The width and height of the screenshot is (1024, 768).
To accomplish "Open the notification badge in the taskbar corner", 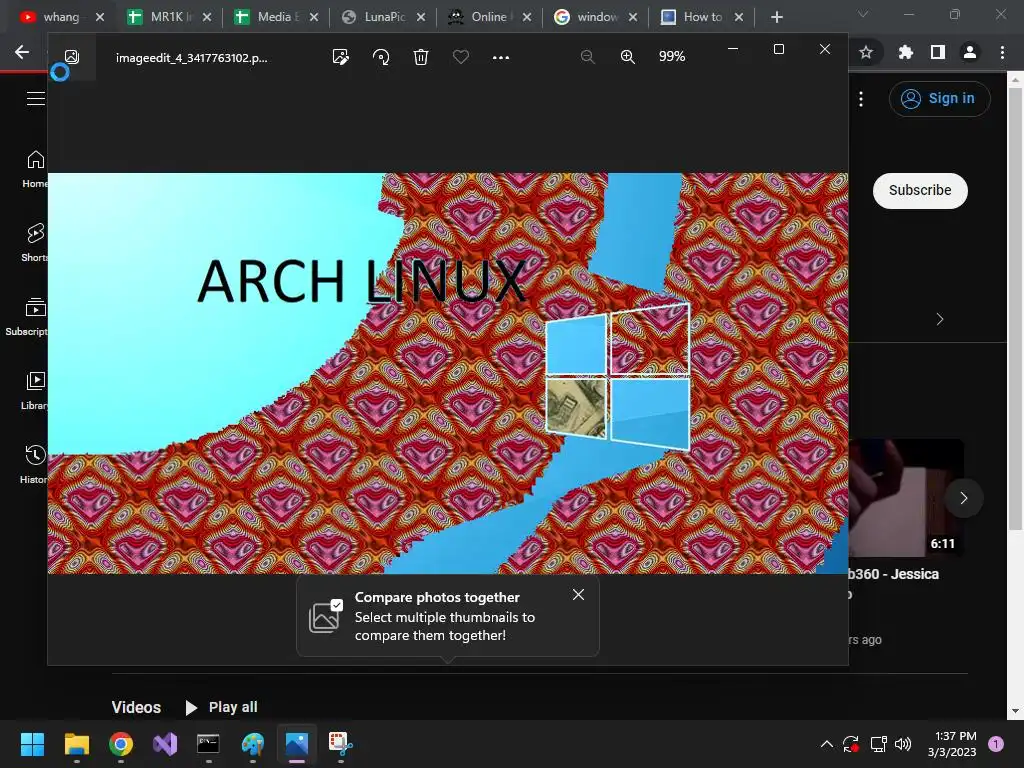I will pos(996,744).
